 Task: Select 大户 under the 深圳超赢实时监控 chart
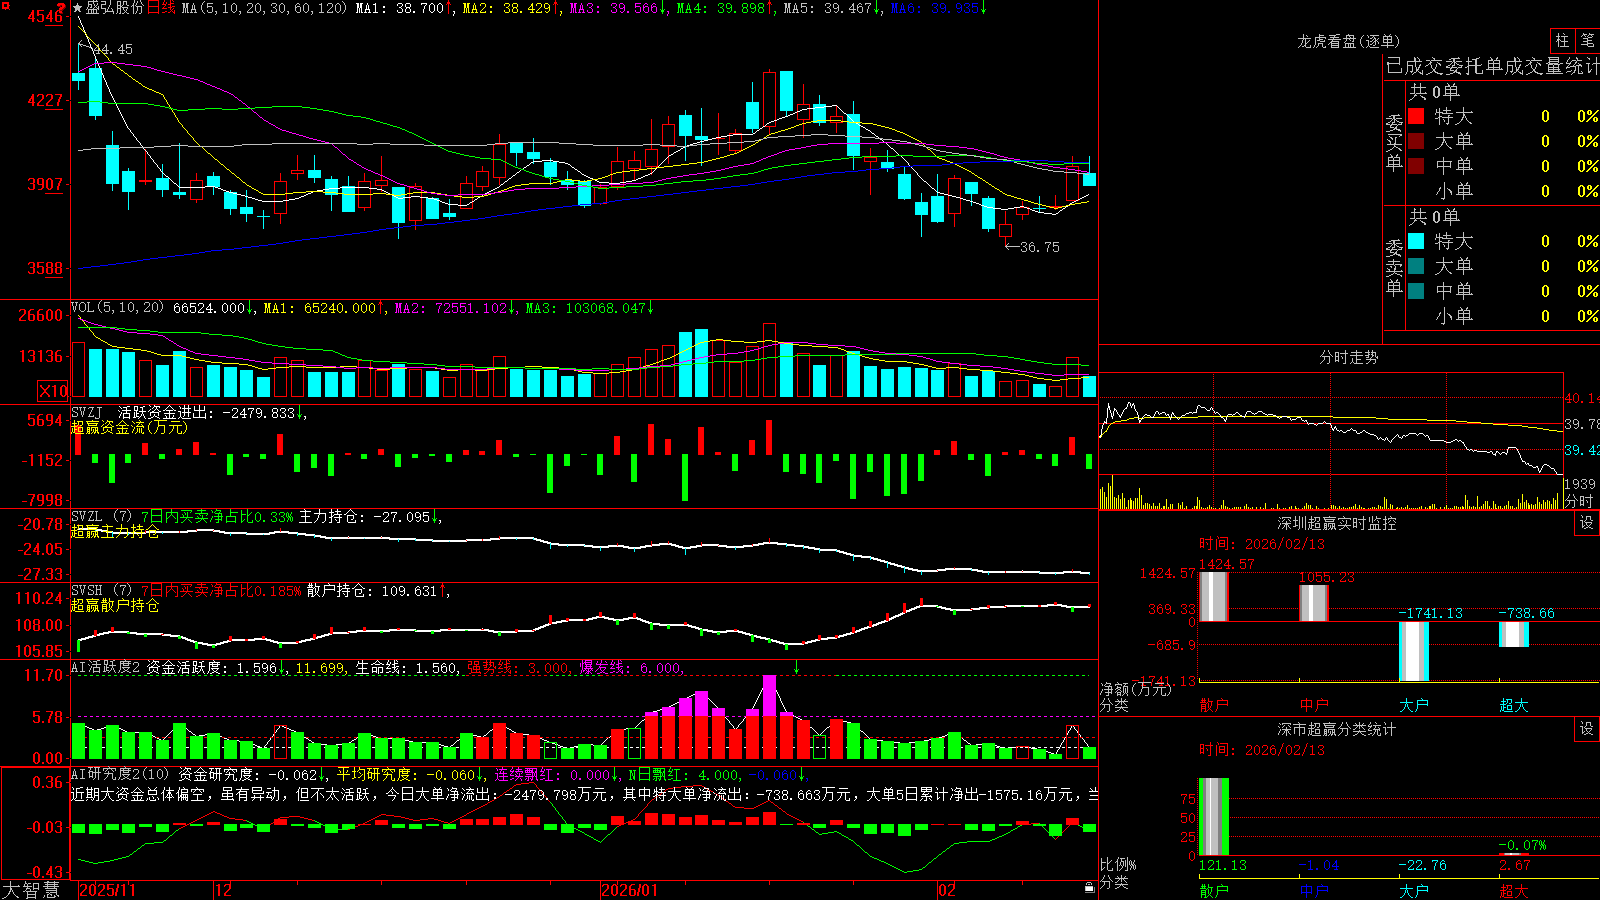1414,705
